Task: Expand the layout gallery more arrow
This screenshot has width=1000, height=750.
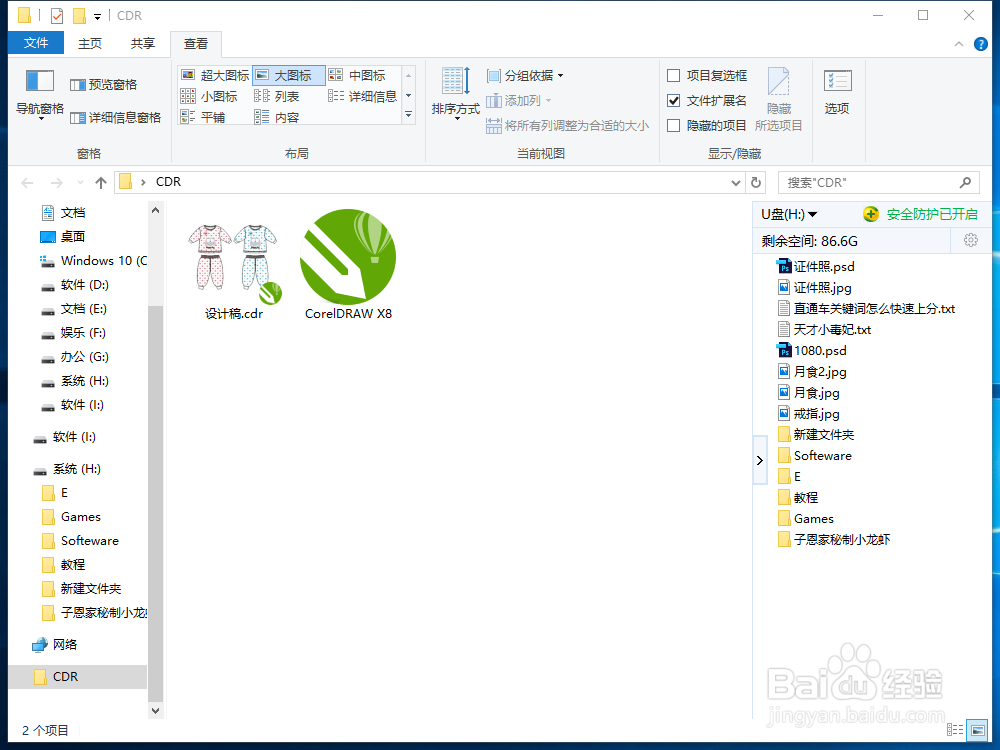Action: pos(409,115)
